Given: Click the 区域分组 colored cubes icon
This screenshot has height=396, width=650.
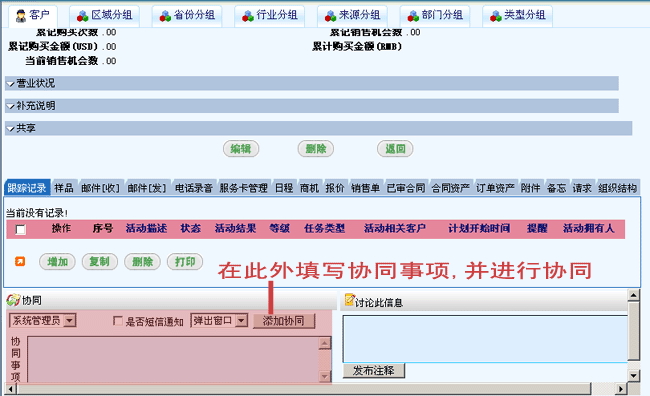Looking at the screenshot, I should [x=82, y=16].
